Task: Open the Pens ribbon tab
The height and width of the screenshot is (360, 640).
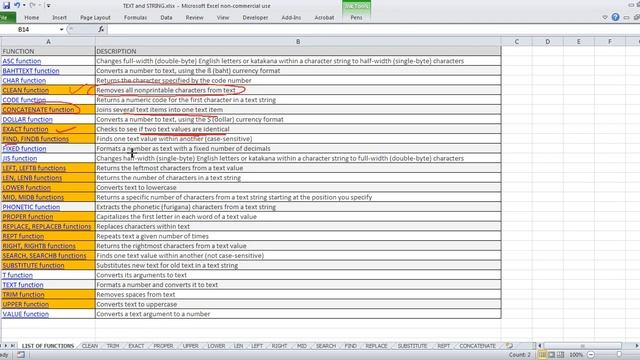Action: click(356, 18)
